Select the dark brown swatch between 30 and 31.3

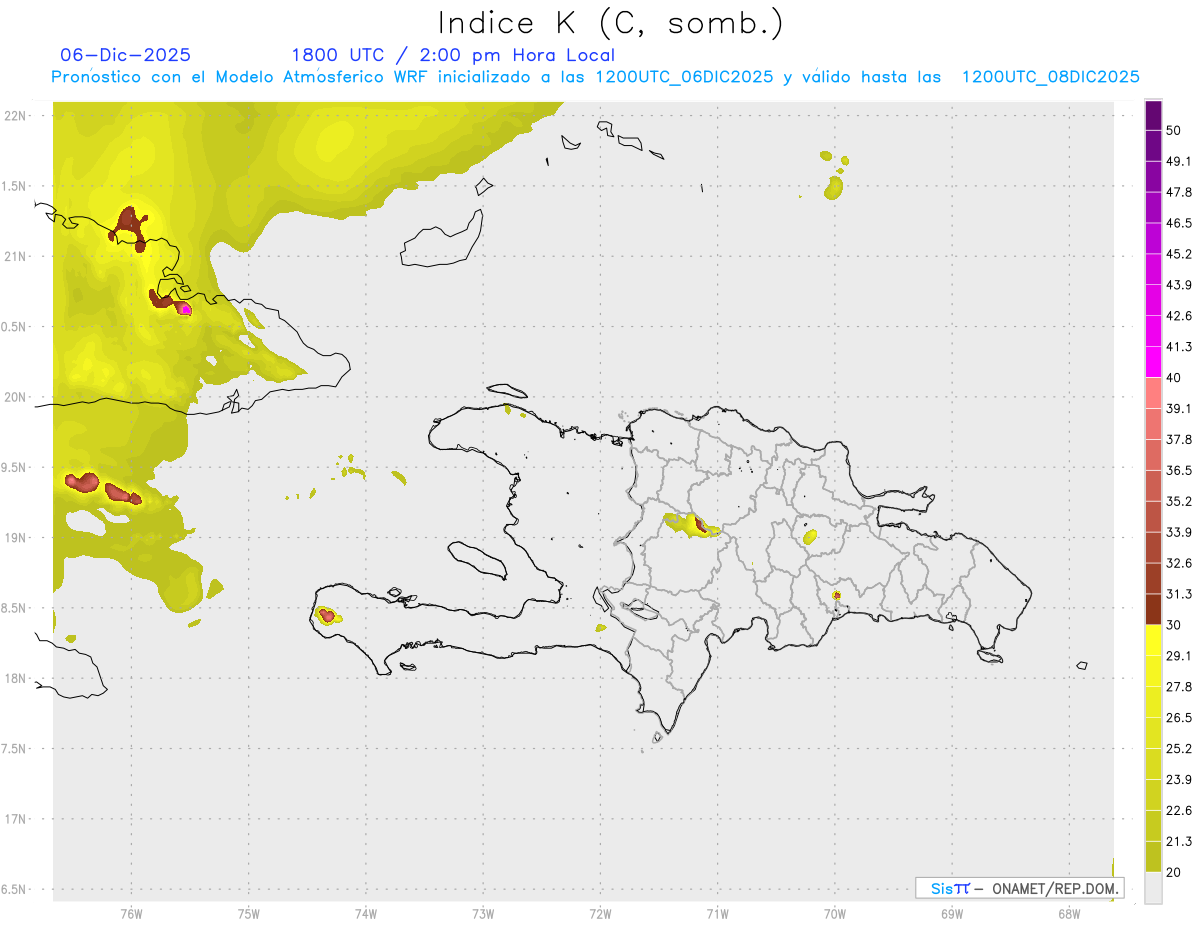point(1153,610)
